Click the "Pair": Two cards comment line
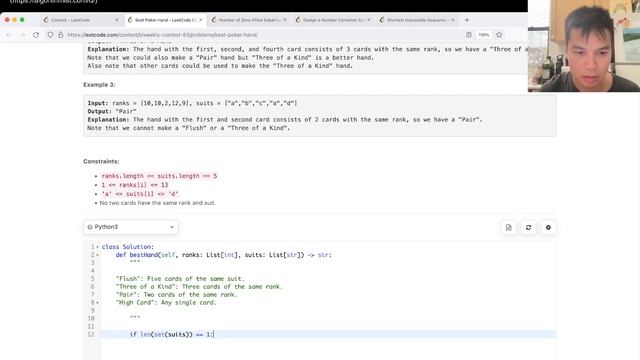The image size is (640, 360). [x=176, y=295]
